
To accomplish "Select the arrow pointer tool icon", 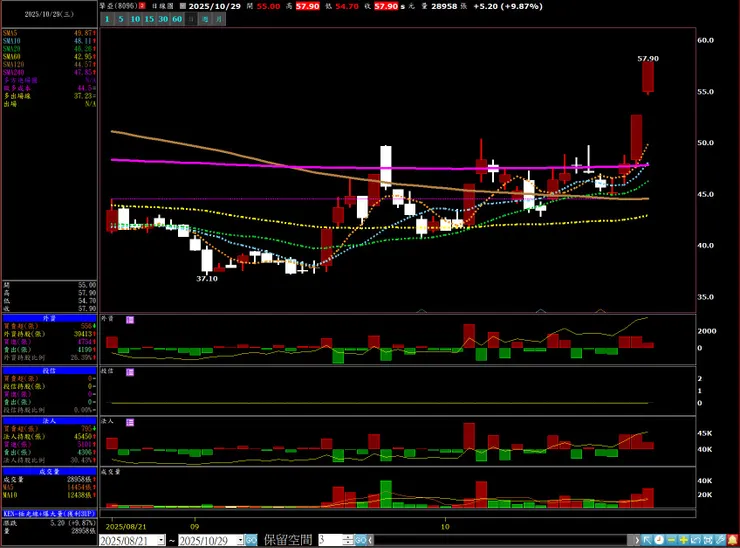I will (648, 540).
